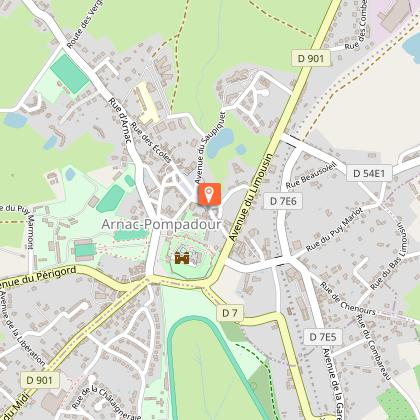Click the Avenue du Limousin street label

click(251, 197)
